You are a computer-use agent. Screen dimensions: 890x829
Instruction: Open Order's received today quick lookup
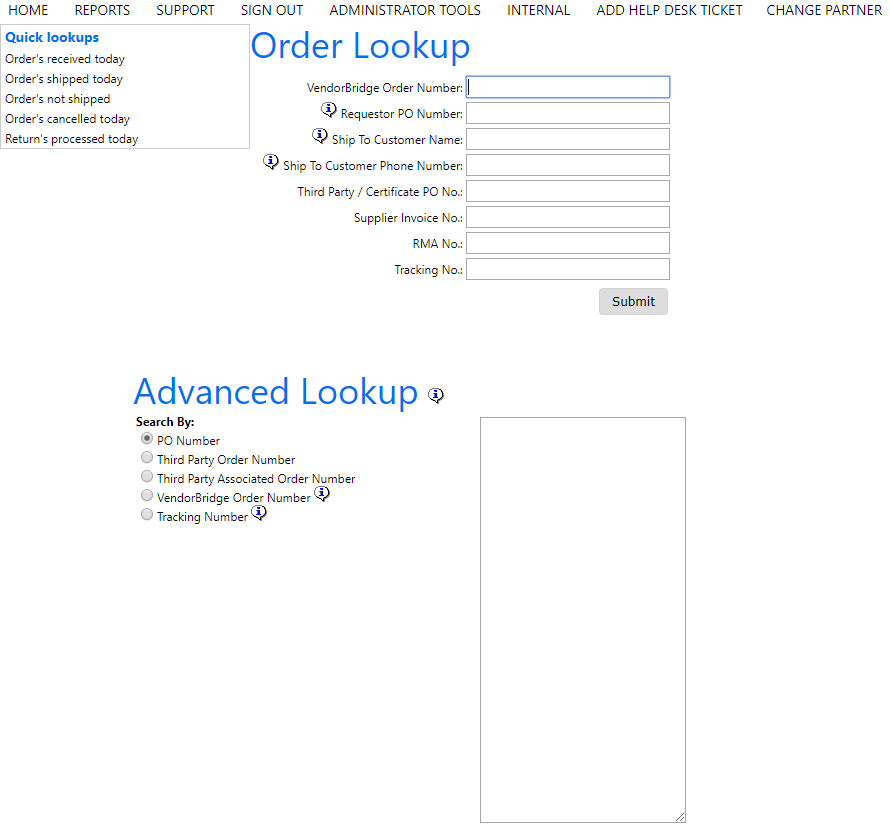pyautogui.click(x=65, y=59)
